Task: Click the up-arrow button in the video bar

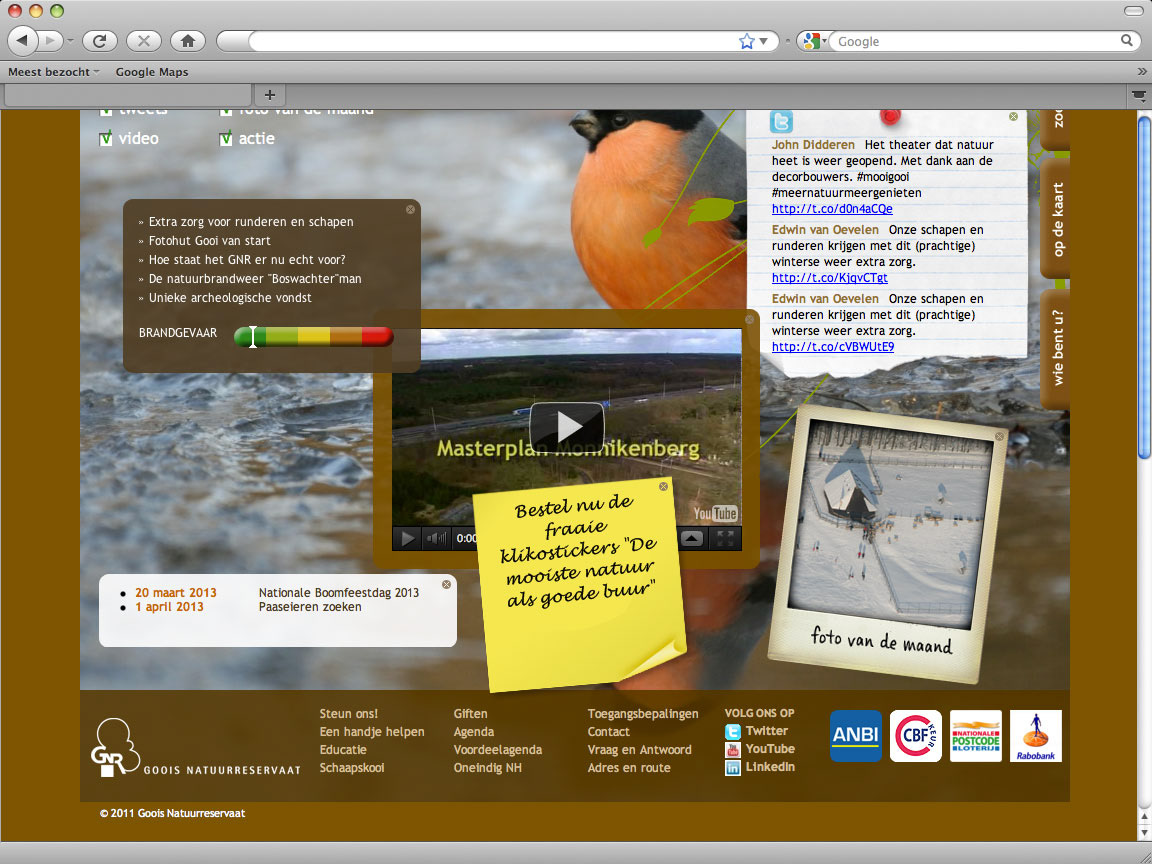Action: [x=691, y=539]
